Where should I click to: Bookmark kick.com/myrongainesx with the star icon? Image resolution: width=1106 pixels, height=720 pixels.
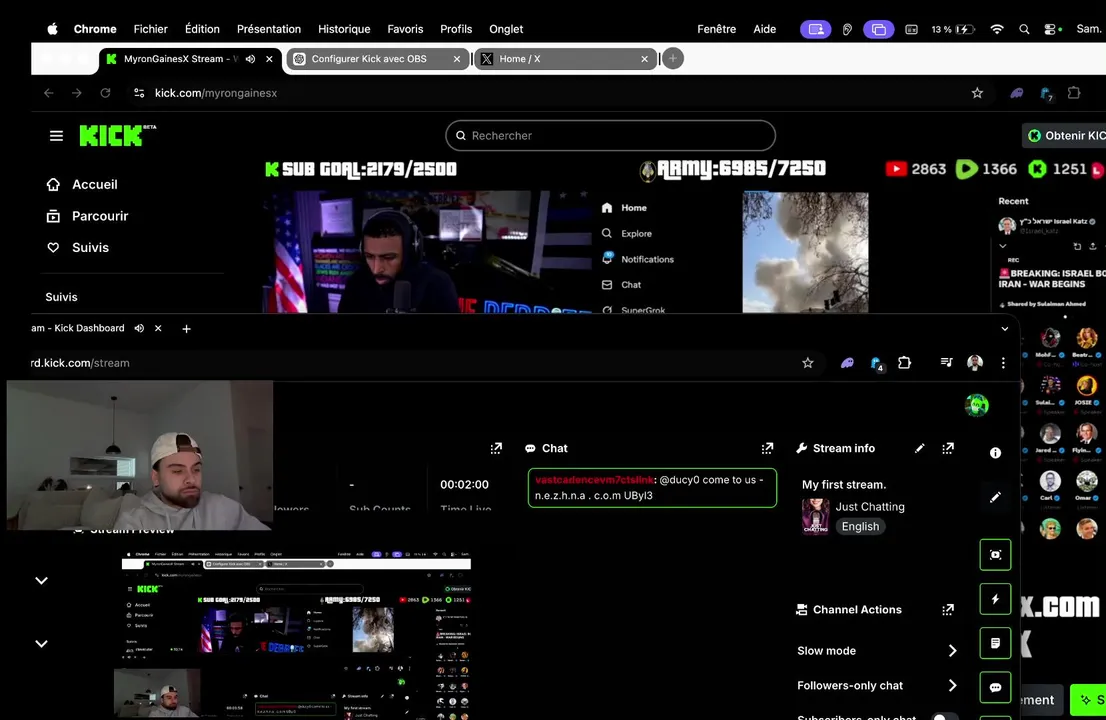(977, 93)
